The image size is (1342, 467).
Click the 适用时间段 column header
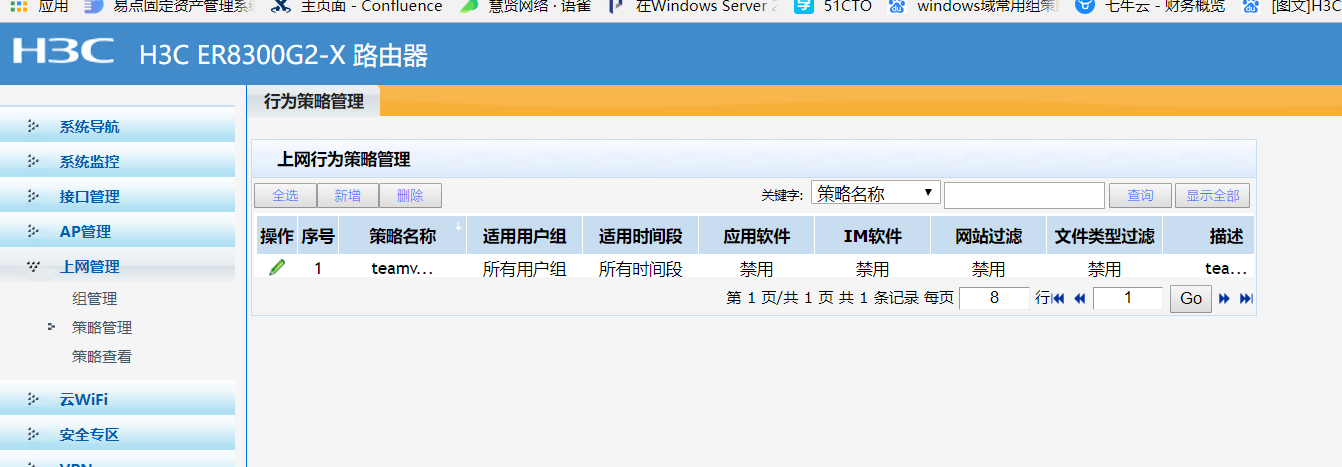[x=641, y=236]
